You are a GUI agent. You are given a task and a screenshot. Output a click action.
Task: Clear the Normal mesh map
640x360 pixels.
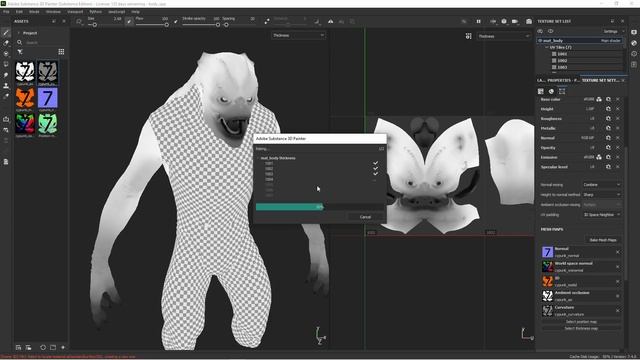pos(618,252)
